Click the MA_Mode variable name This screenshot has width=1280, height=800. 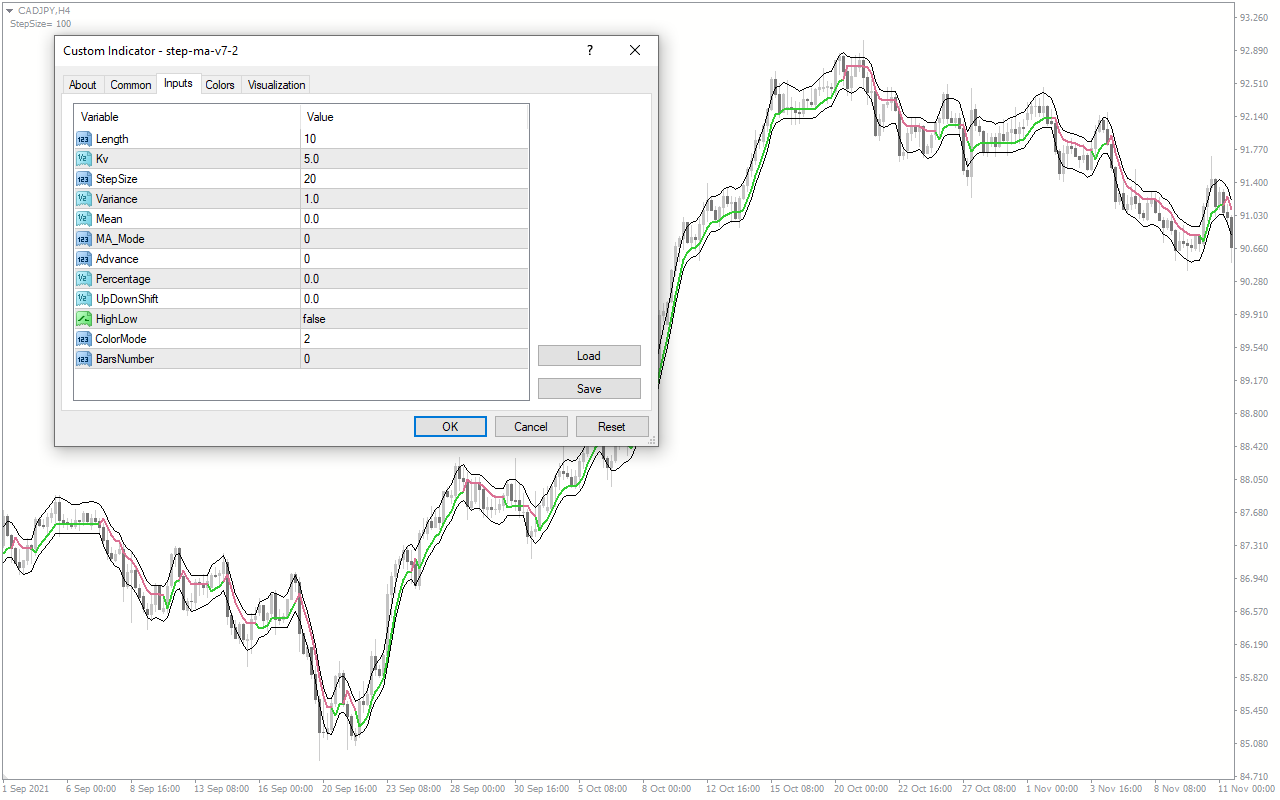point(120,239)
